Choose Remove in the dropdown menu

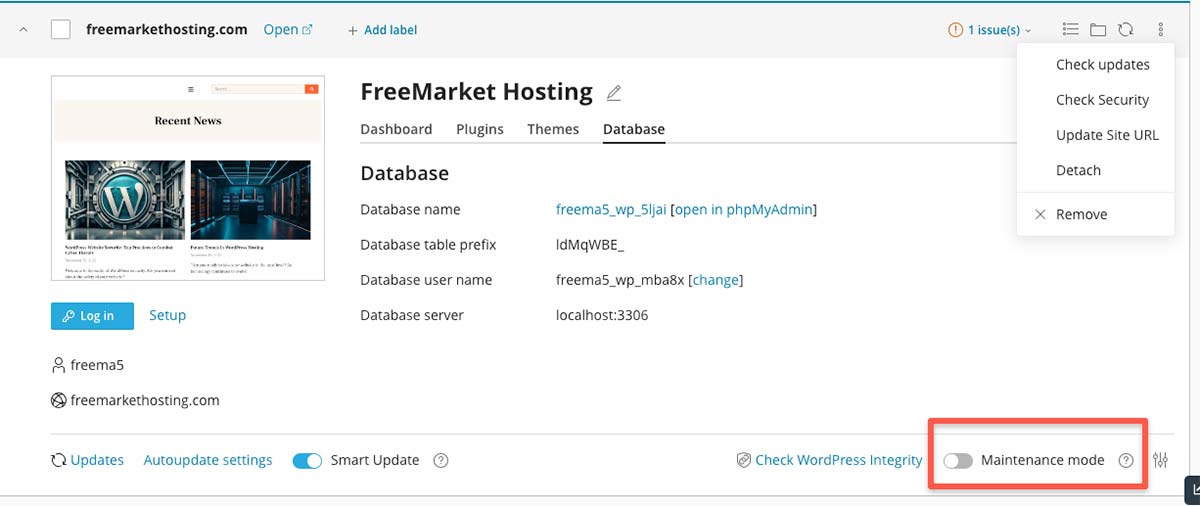pyautogui.click(x=1081, y=214)
